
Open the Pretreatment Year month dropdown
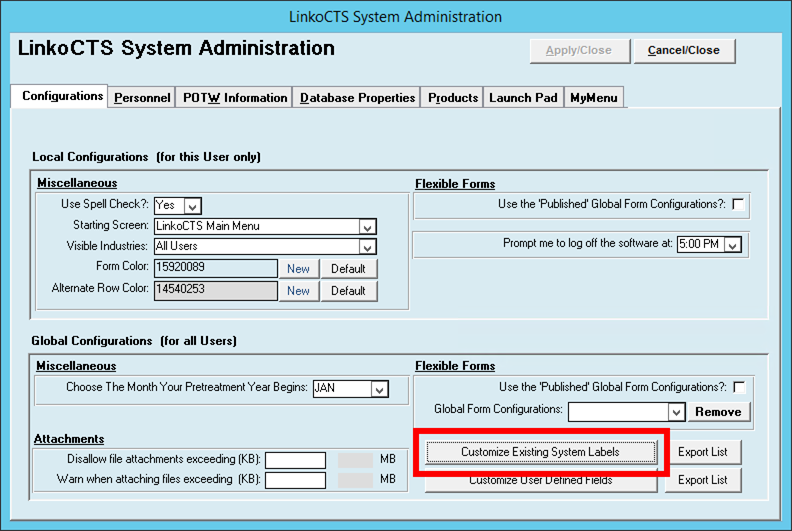[379, 389]
